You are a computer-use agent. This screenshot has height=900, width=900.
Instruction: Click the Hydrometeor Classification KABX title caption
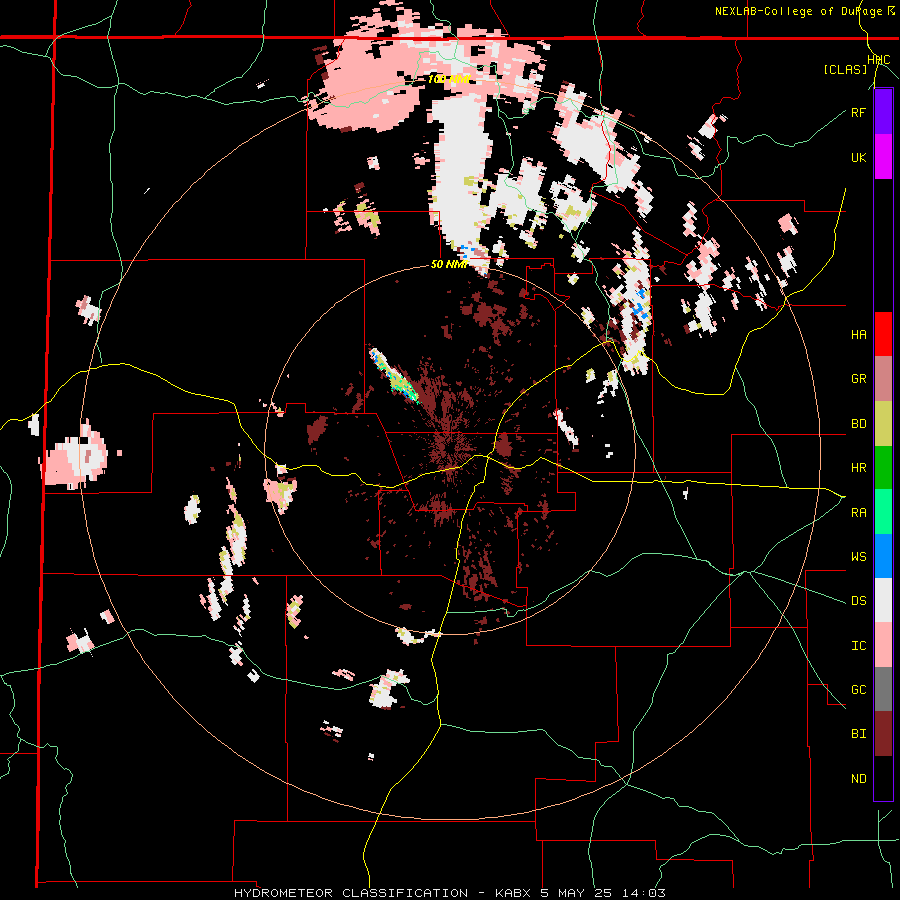(x=450, y=893)
